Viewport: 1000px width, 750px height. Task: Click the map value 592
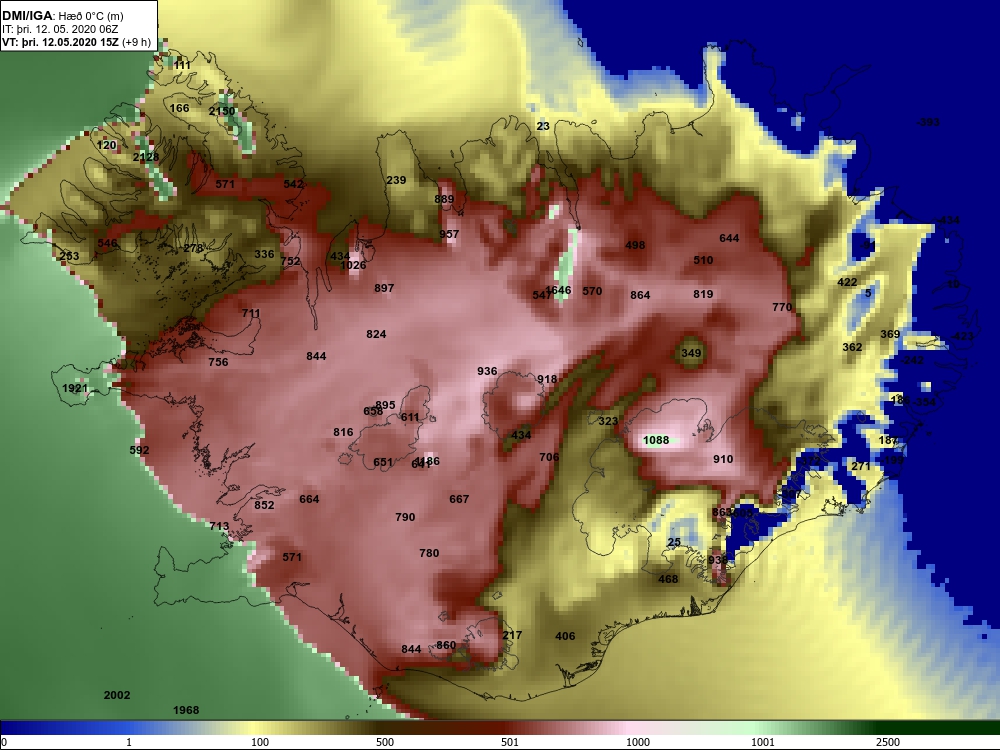pyautogui.click(x=139, y=450)
